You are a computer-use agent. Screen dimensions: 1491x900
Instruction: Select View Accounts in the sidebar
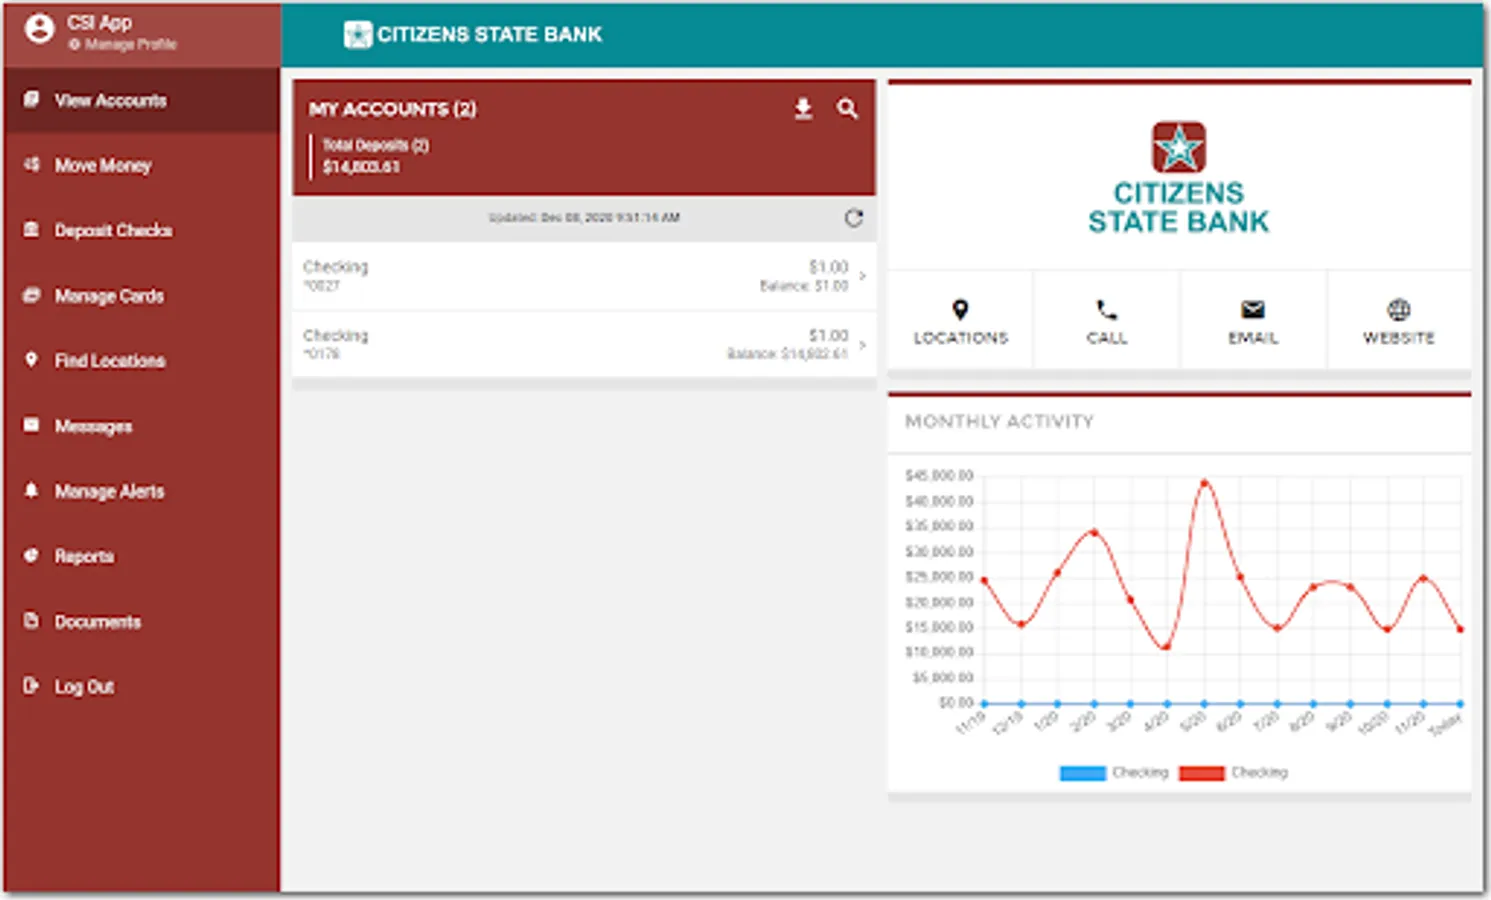(x=141, y=100)
